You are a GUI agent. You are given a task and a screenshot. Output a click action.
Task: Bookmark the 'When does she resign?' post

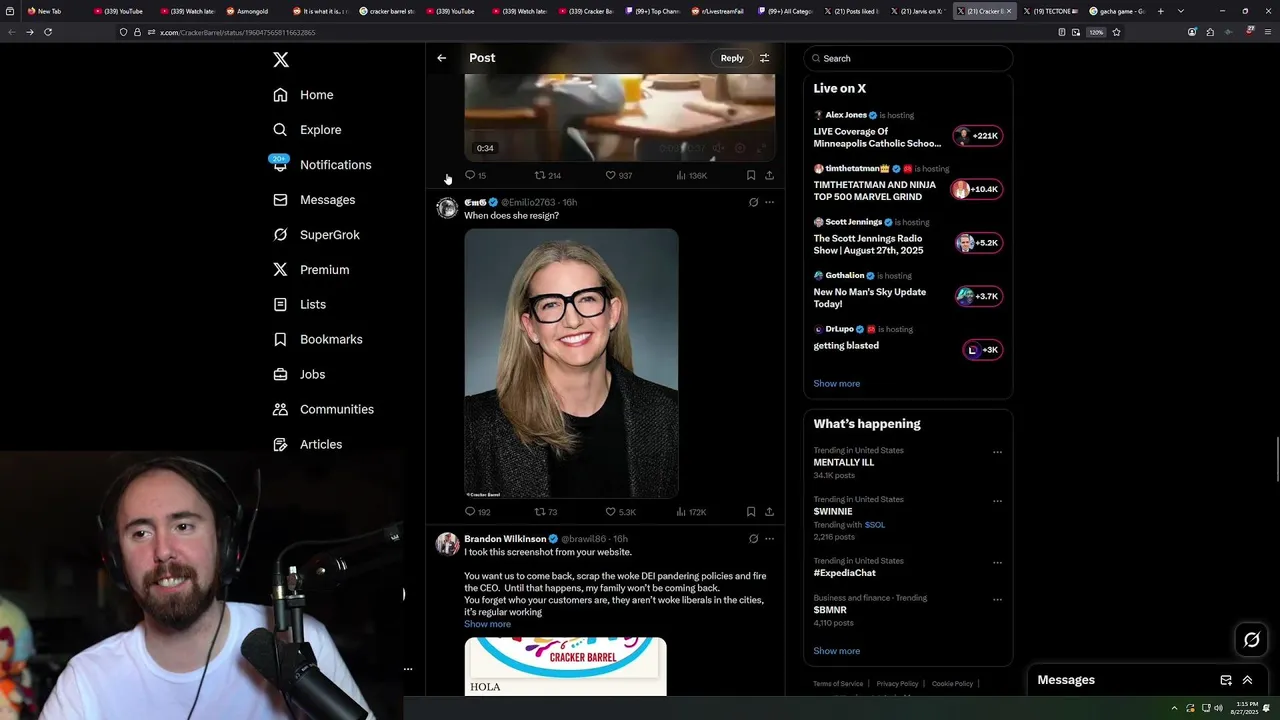[751, 512]
